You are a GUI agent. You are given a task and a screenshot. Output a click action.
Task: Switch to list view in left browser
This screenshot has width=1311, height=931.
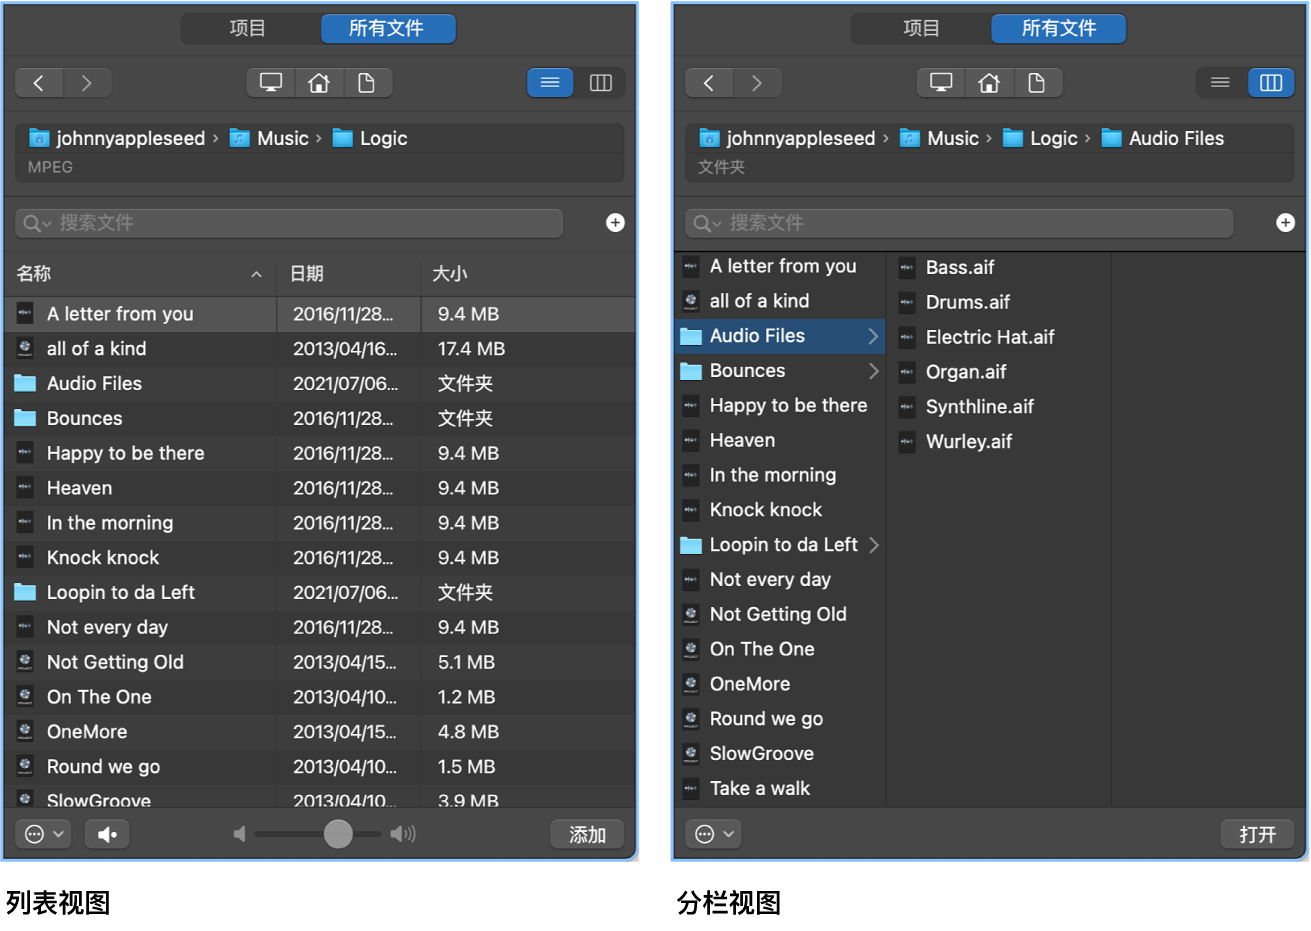(550, 83)
